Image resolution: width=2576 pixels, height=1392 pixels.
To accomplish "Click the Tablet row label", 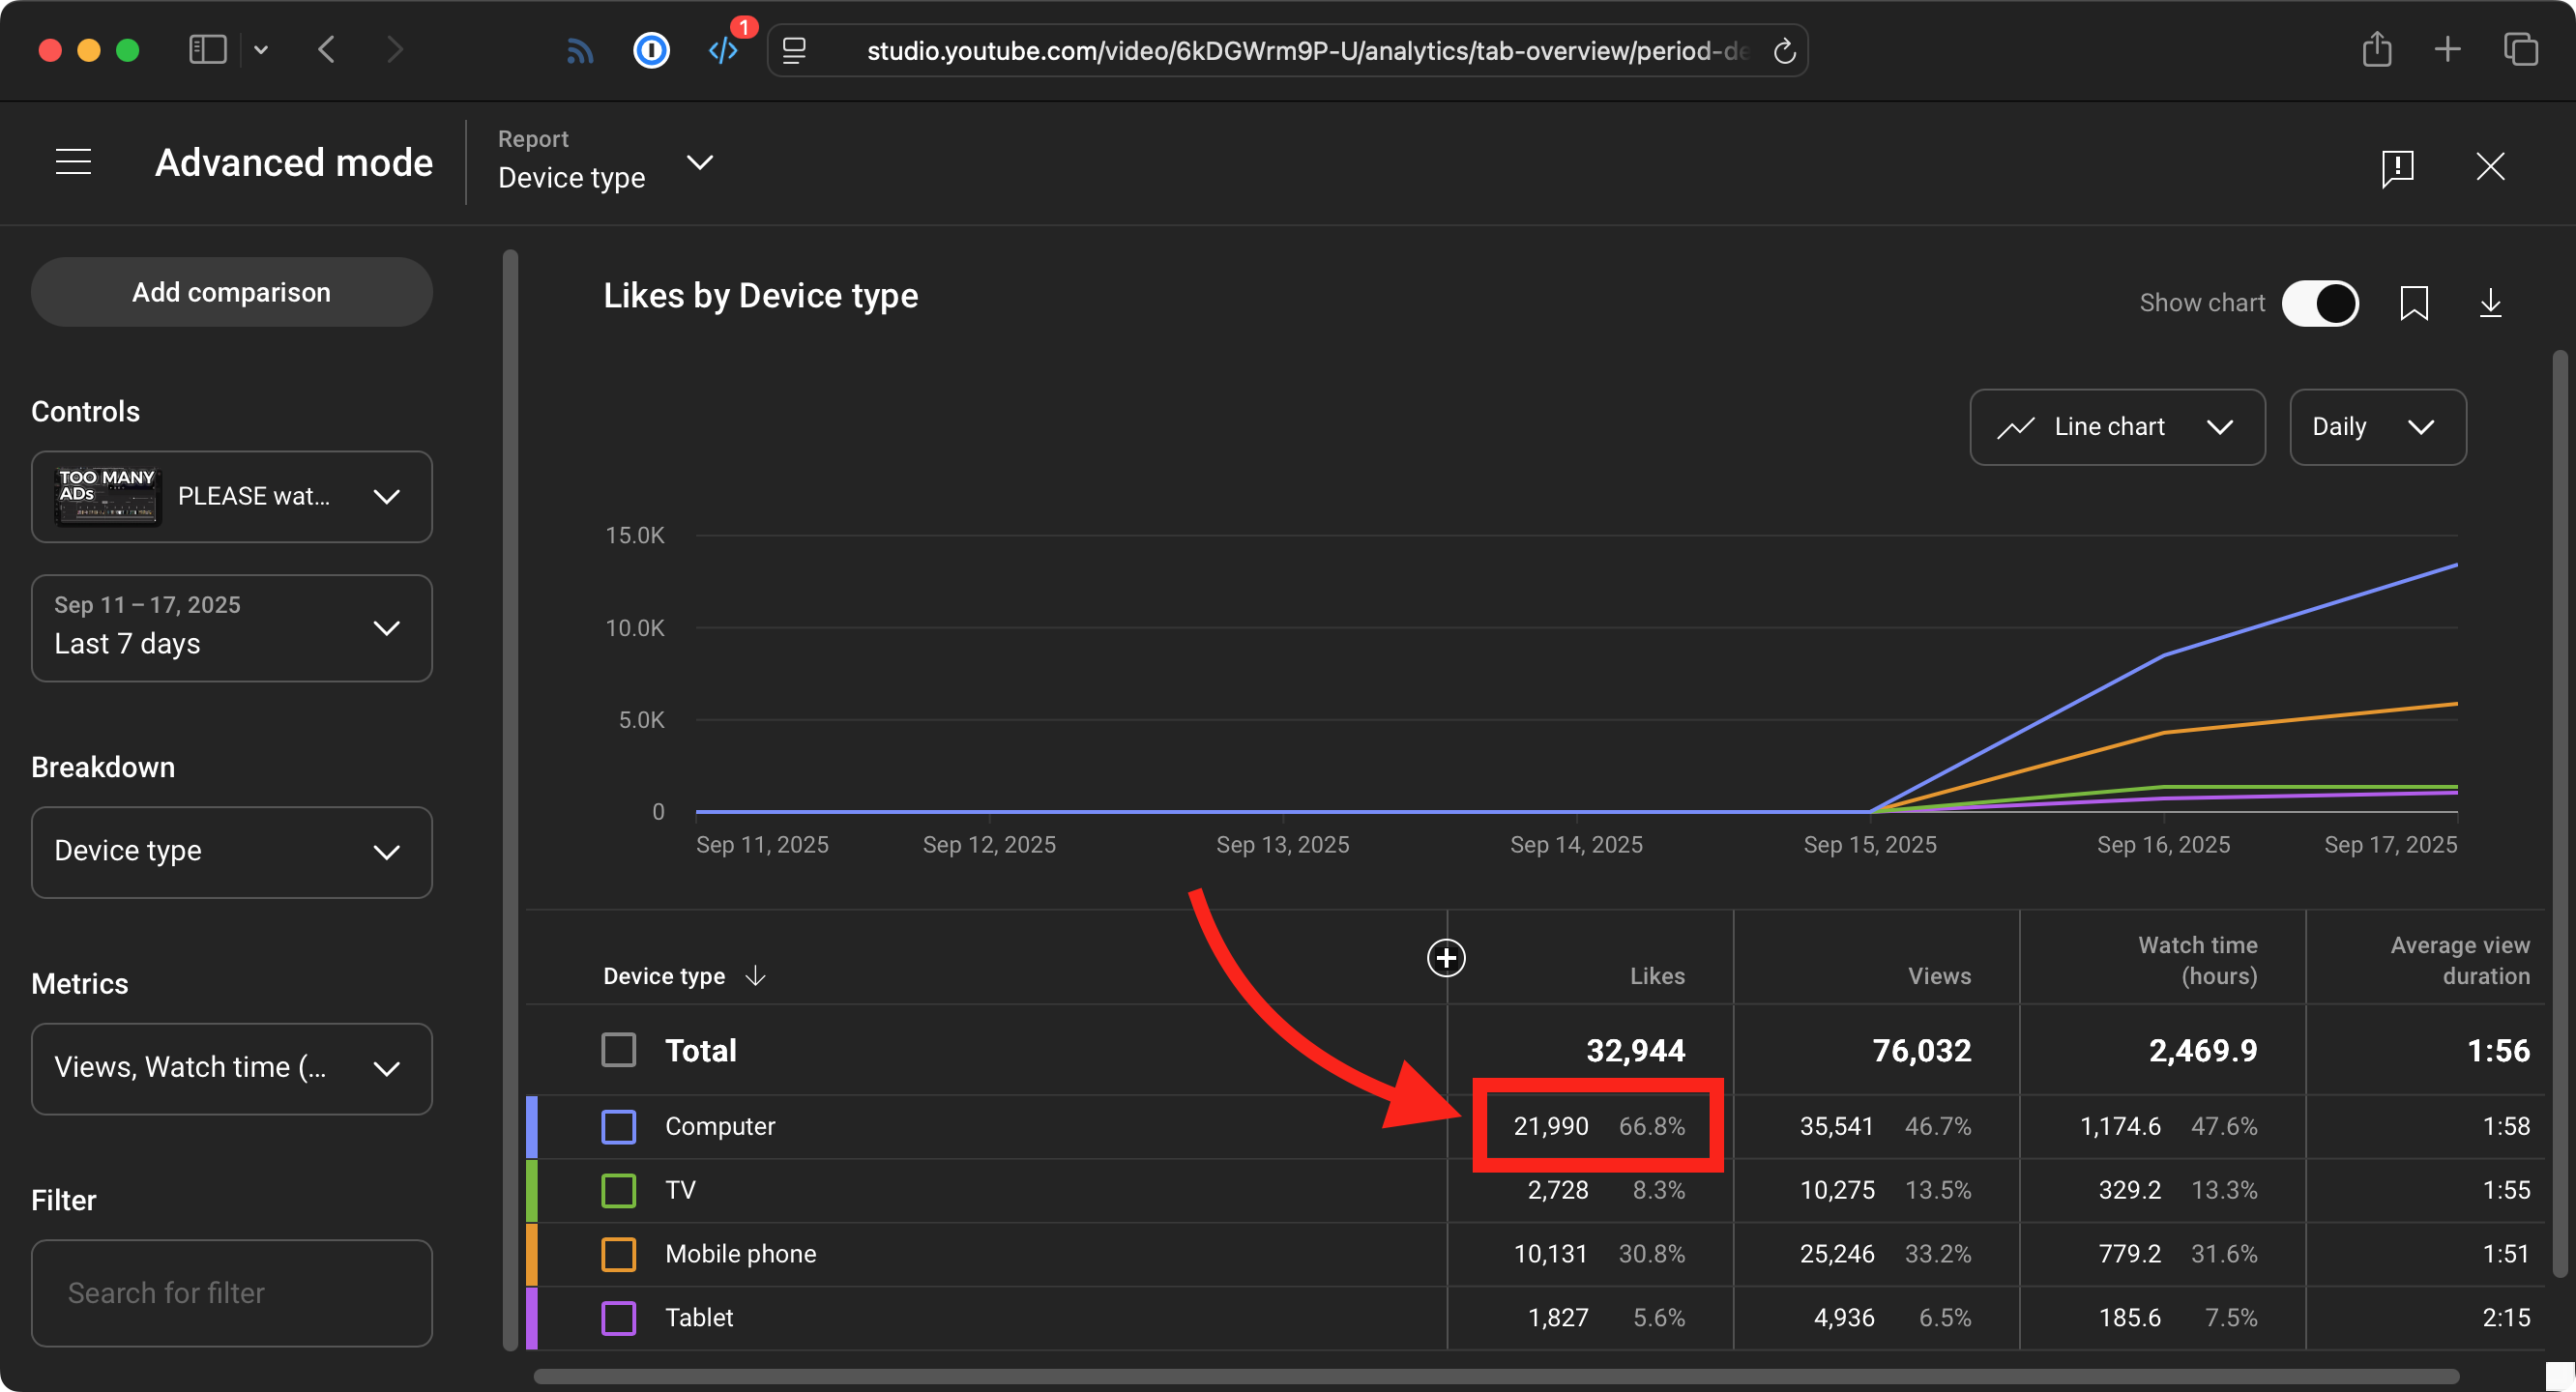I will [x=699, y=1318].
